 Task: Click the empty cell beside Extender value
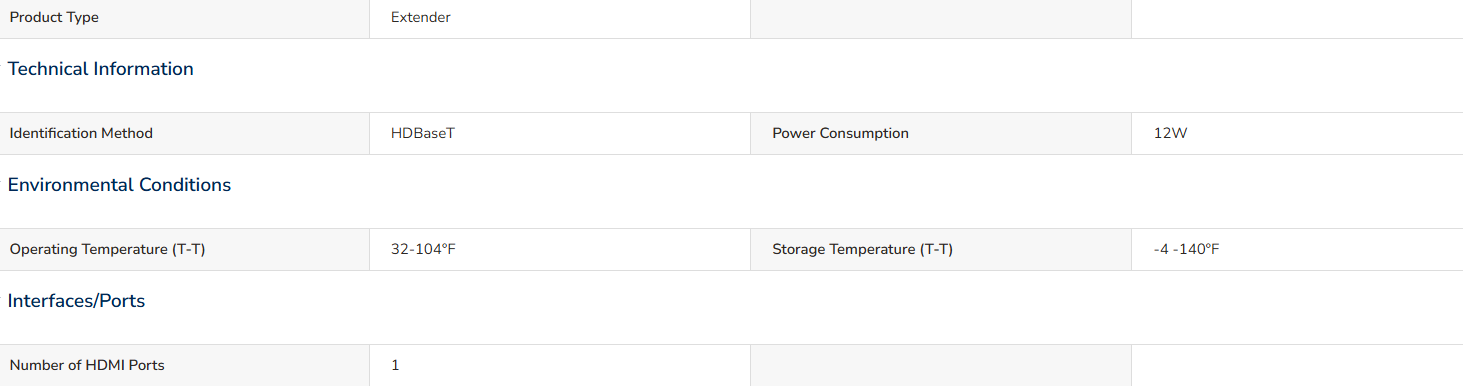click(x=941, y=18)
